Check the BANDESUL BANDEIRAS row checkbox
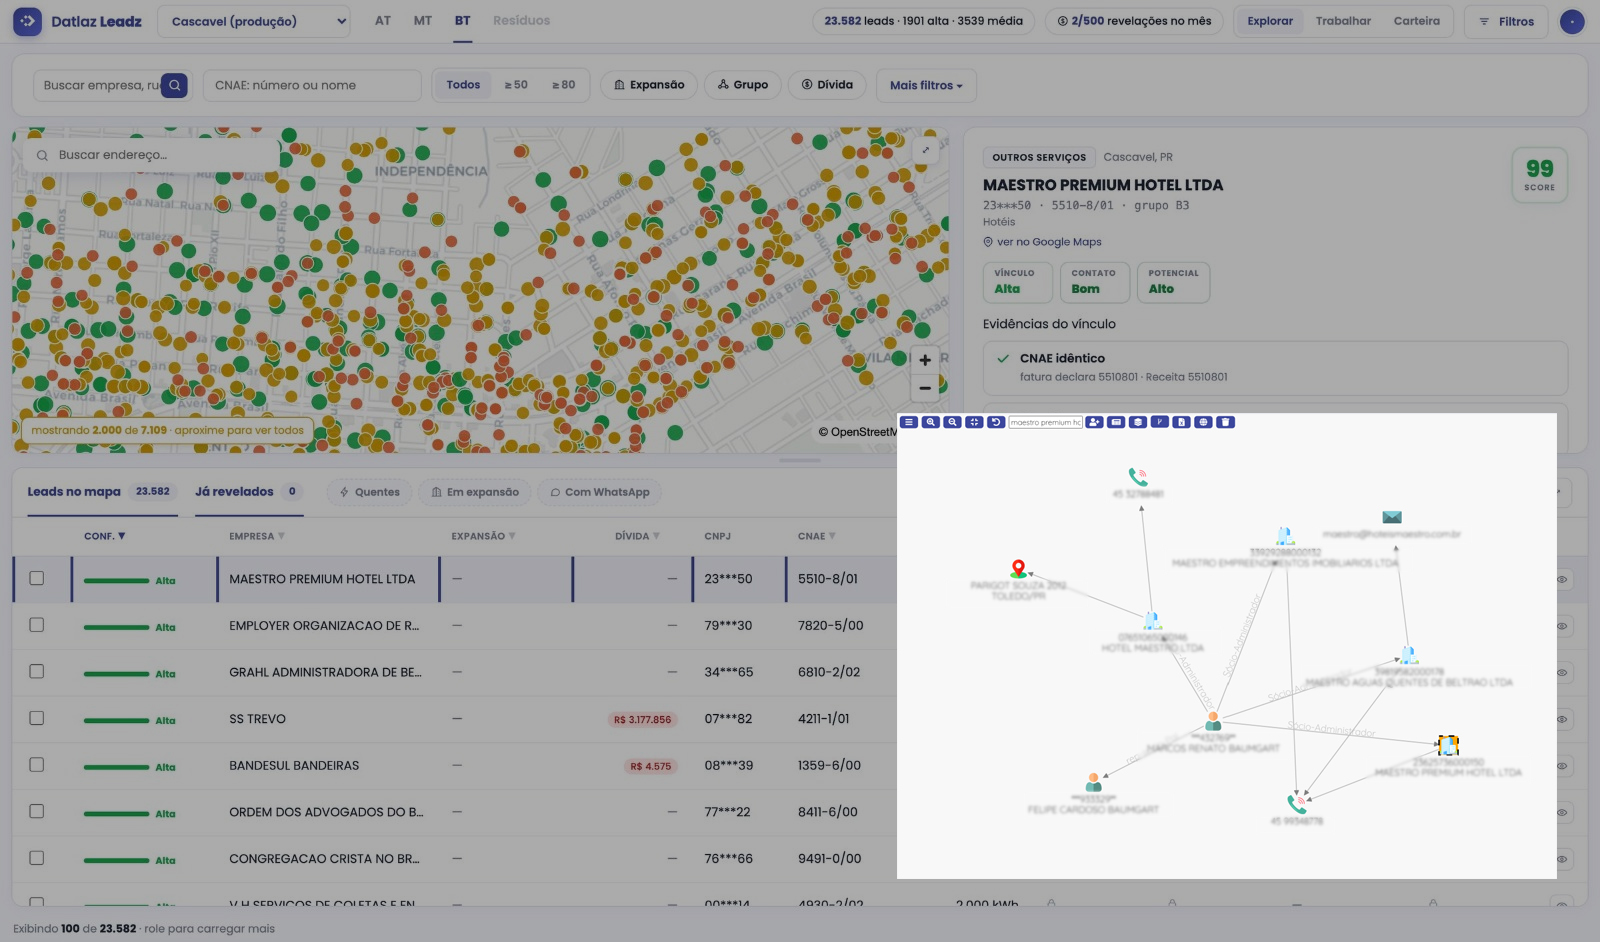Image resolution: width=1600 pixels, height=942 pixels. [37, 765]
